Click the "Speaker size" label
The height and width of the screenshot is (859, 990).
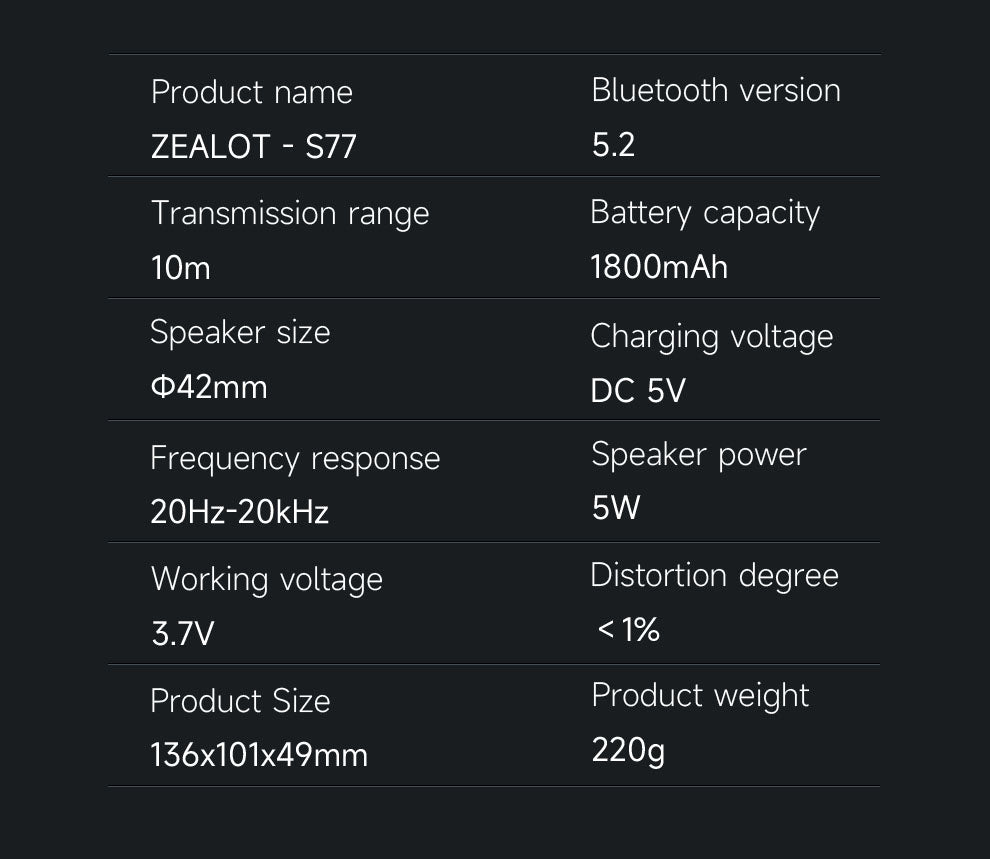point(240,333)
